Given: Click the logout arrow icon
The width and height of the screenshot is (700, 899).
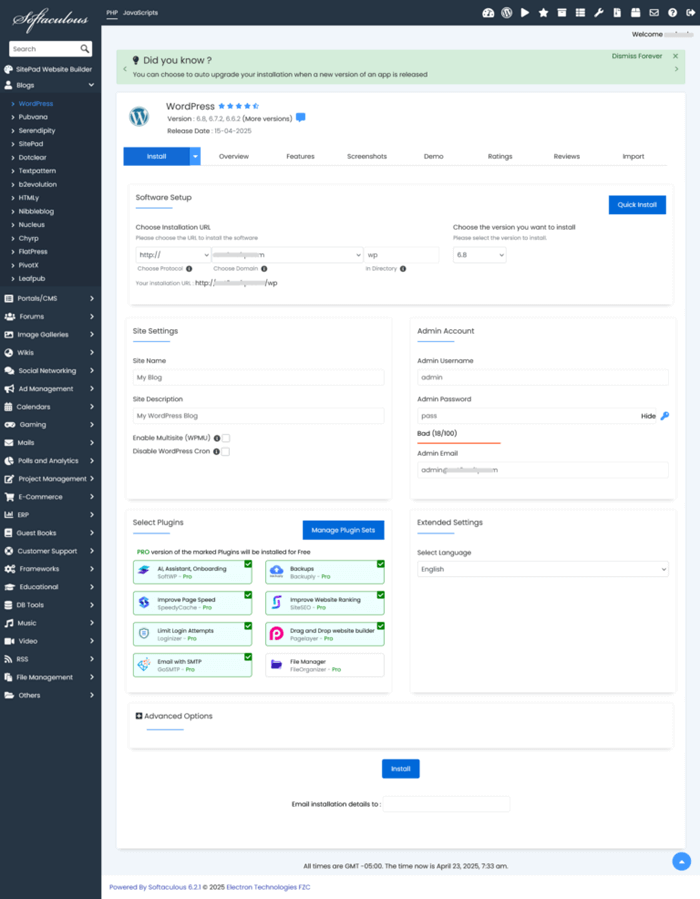Looking at the screenshot, I should pos(690,13).
